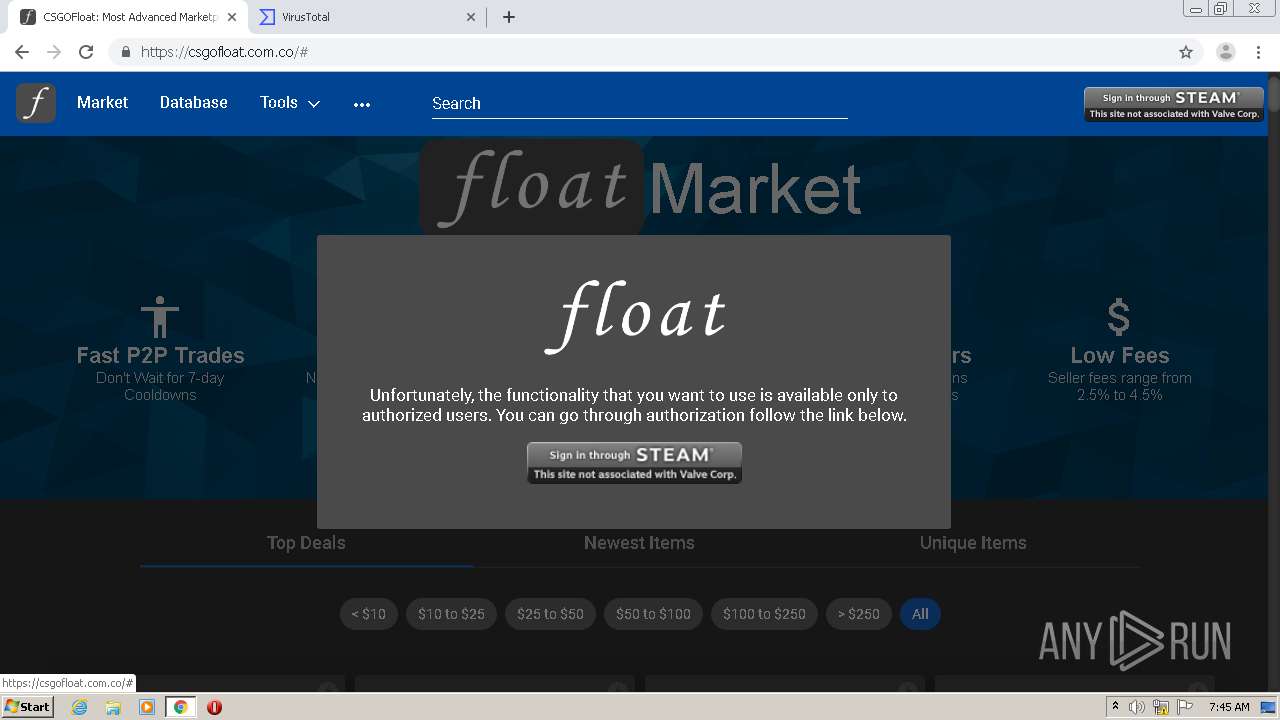Show hidden system tray icons
1280x720 pixels.
pos(1116,707)
